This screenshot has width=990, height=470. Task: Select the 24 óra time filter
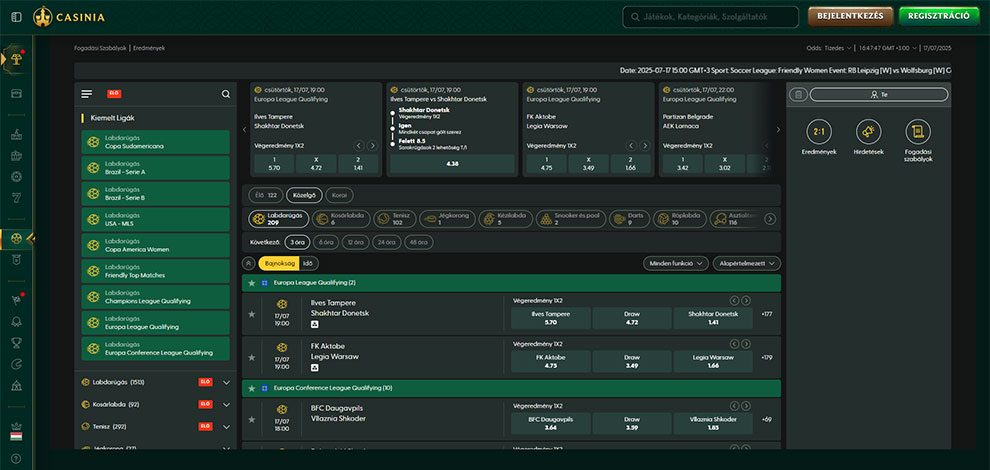click(387, 243)
